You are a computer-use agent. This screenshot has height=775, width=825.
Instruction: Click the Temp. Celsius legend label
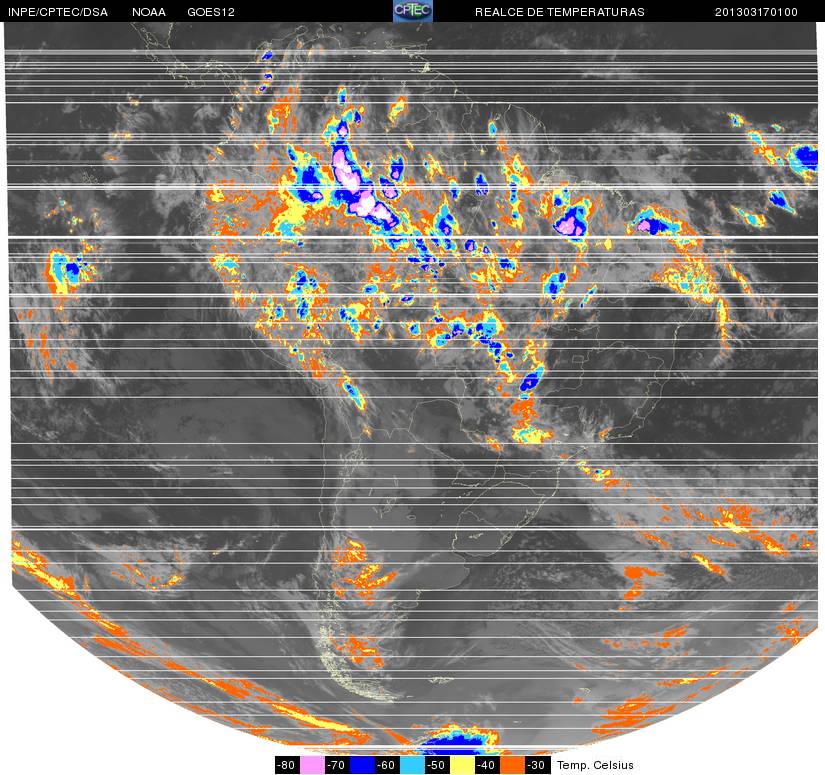click(595, 764)
